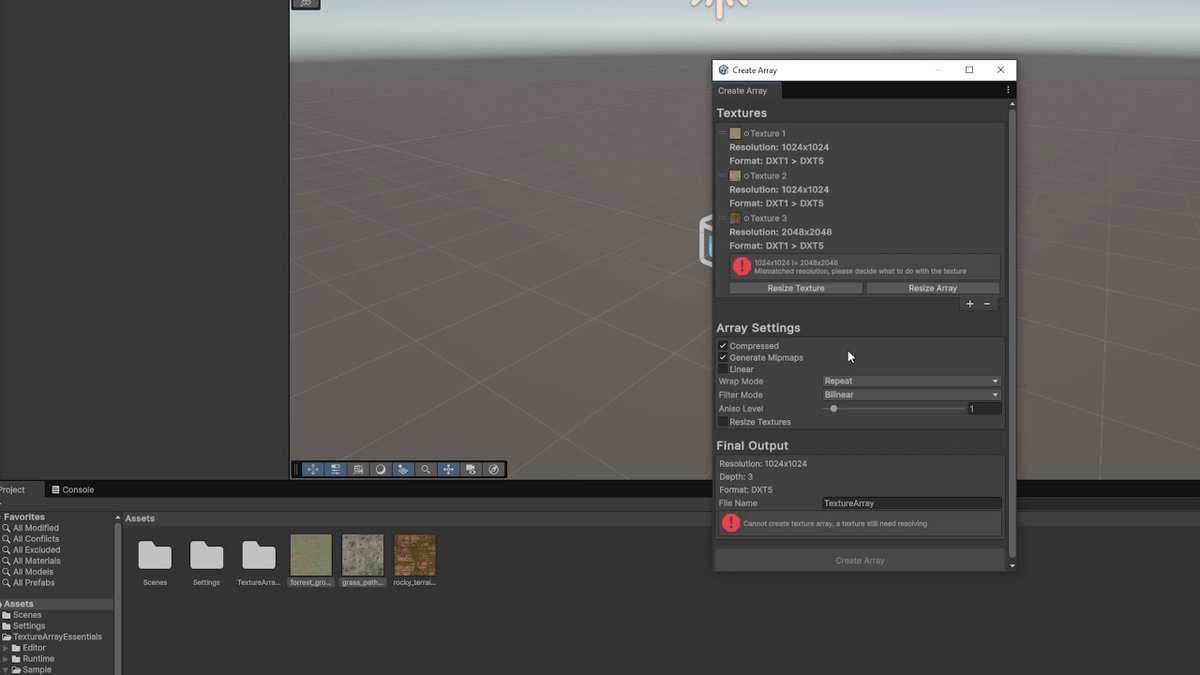
Task: Click the Texture 3 color thumbnail
Action: (x=735, y=218)
